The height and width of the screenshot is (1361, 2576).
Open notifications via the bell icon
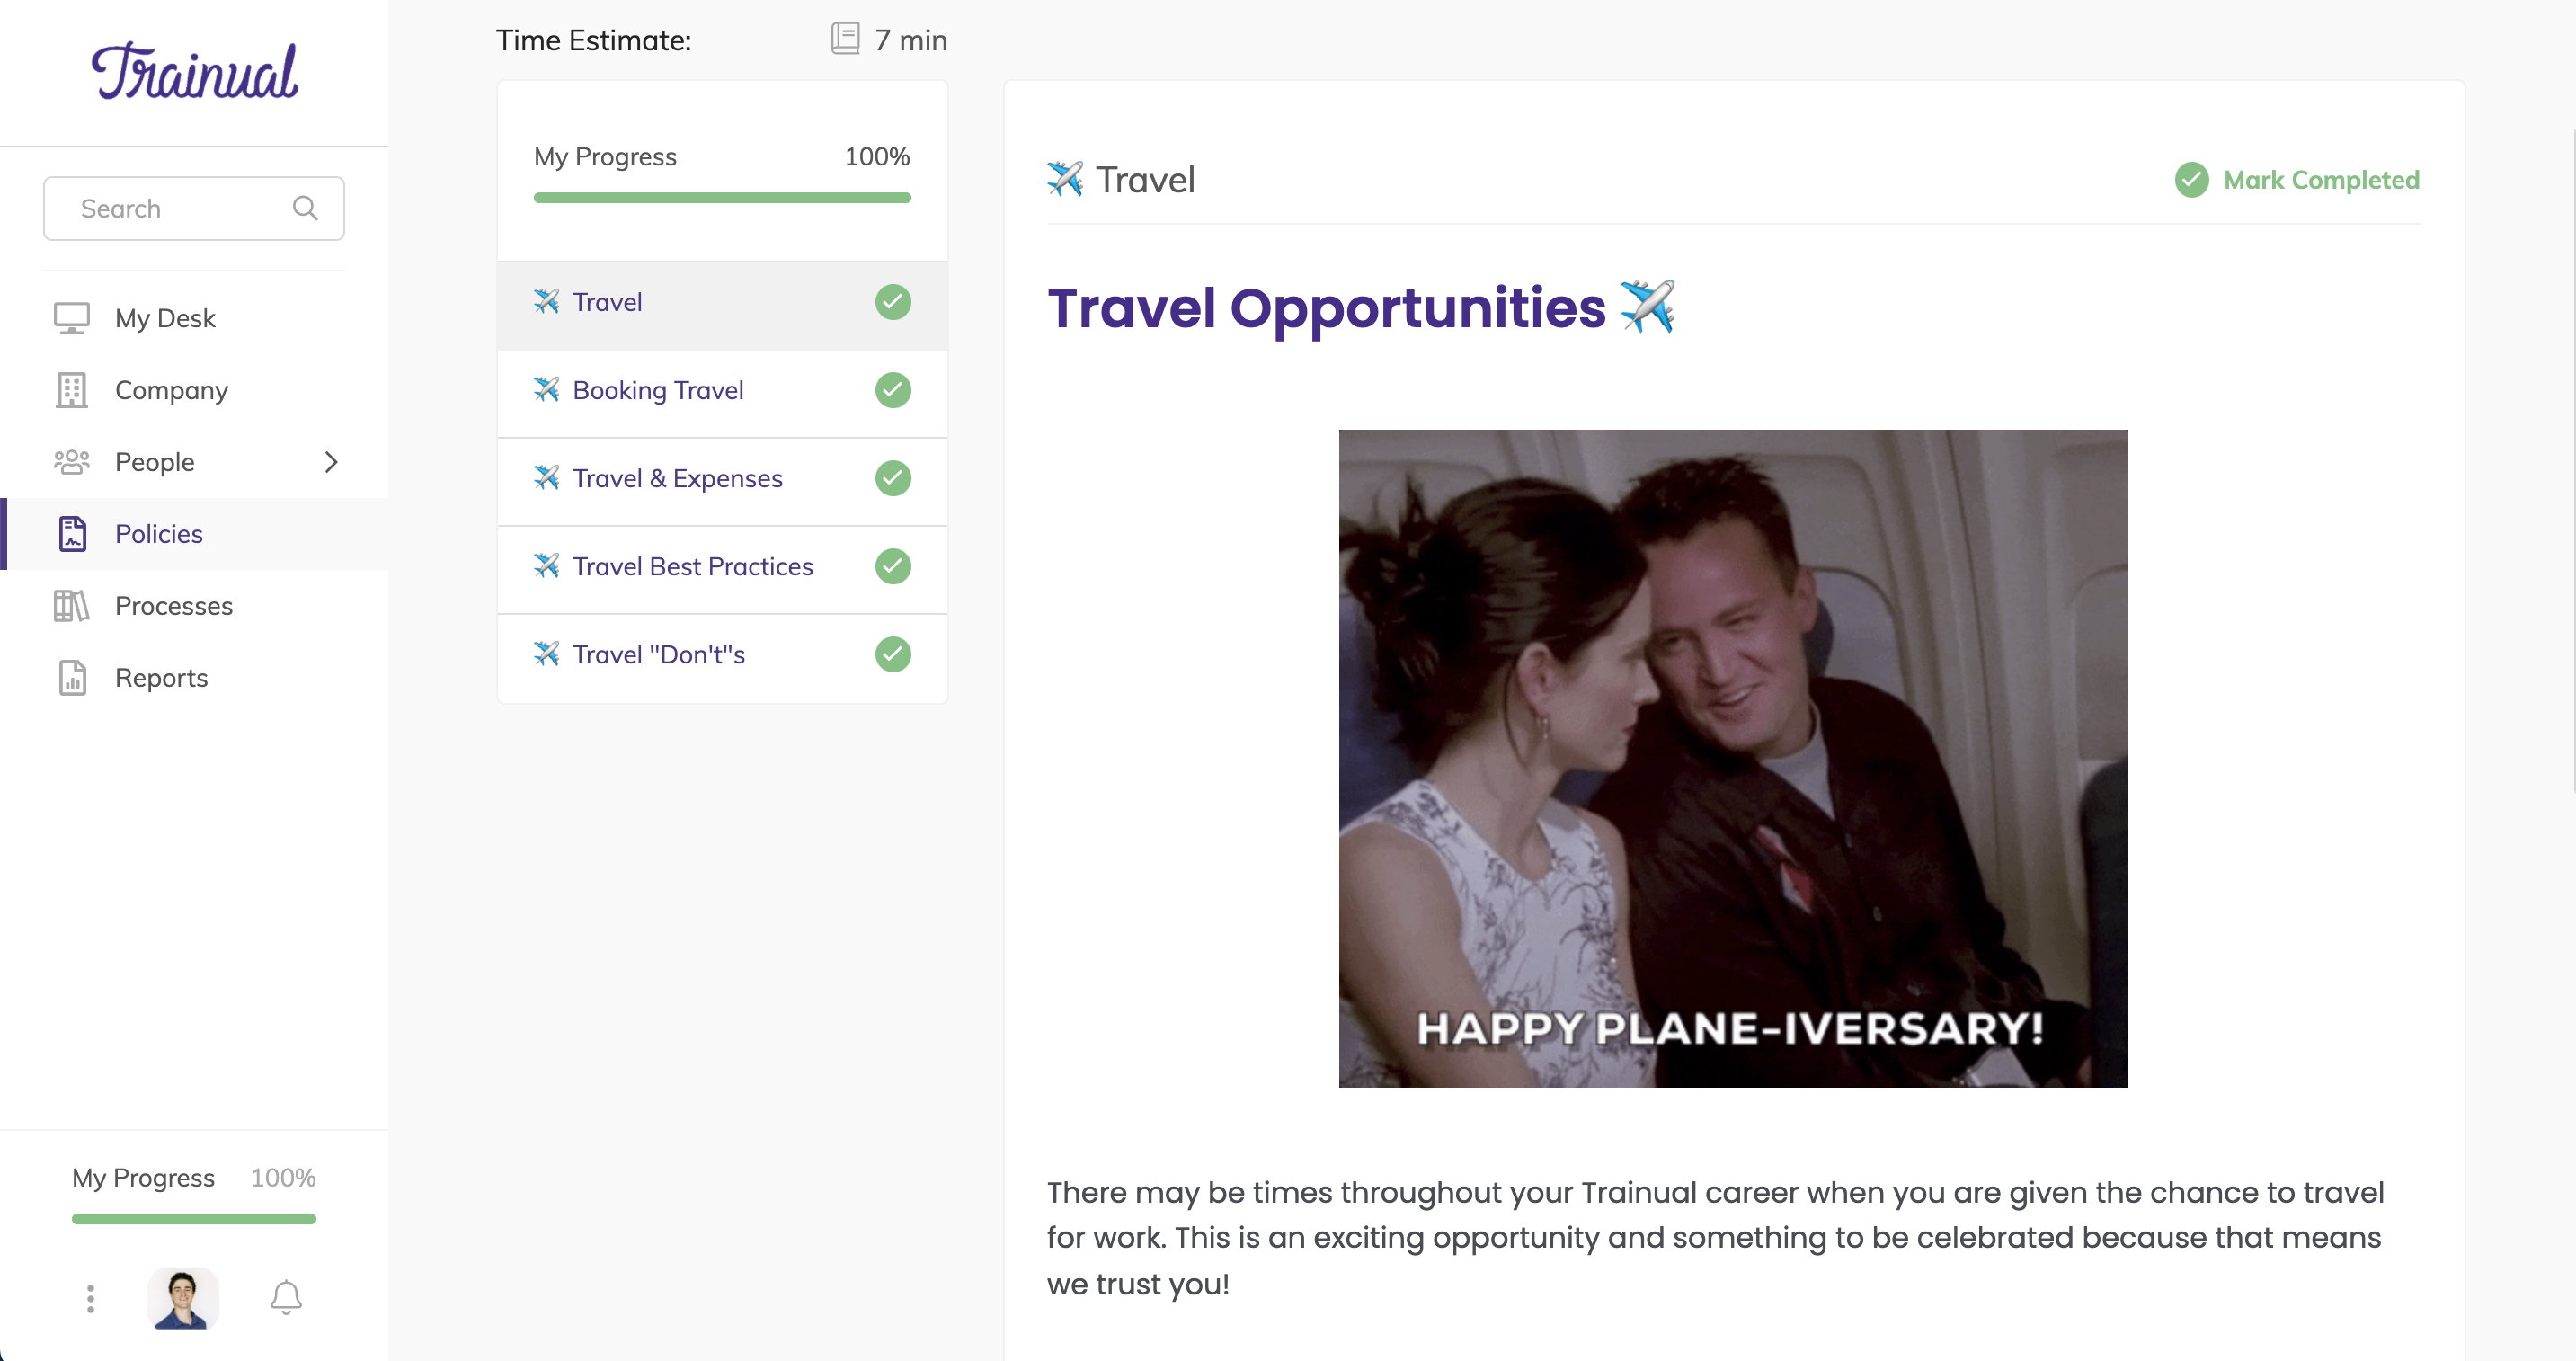(x=285, y=1297)
